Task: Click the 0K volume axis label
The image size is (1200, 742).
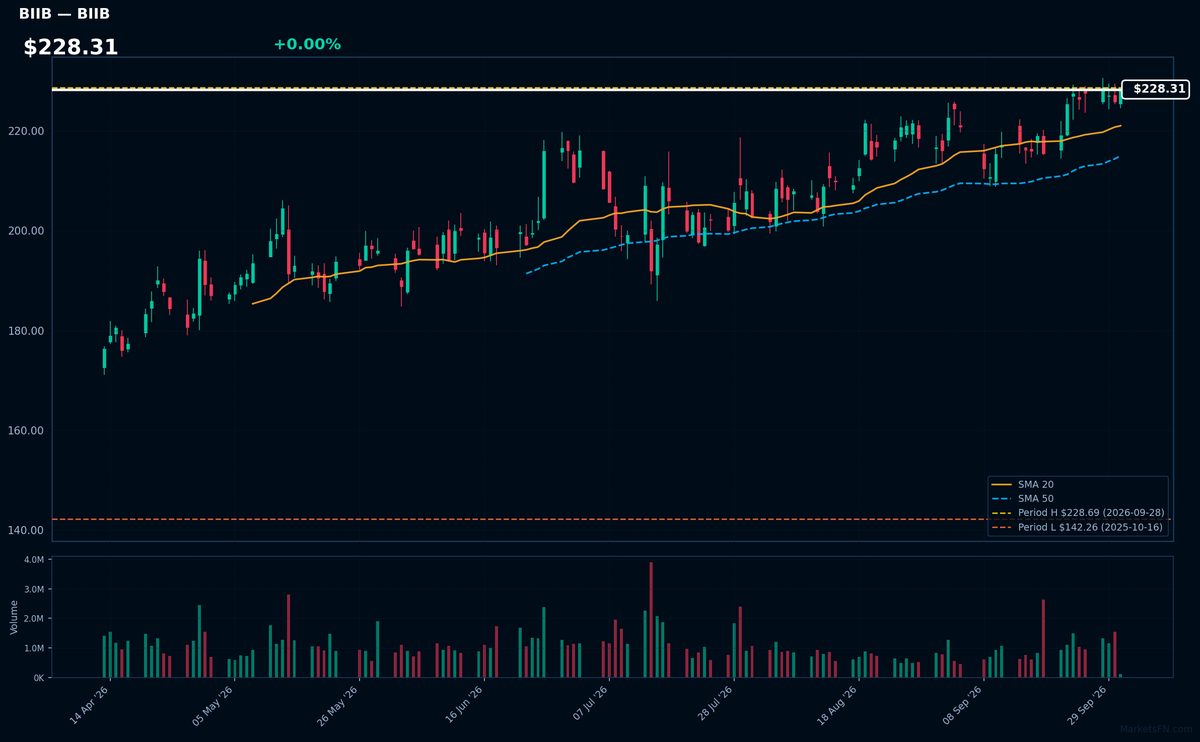Action: [x=39, y=677]
